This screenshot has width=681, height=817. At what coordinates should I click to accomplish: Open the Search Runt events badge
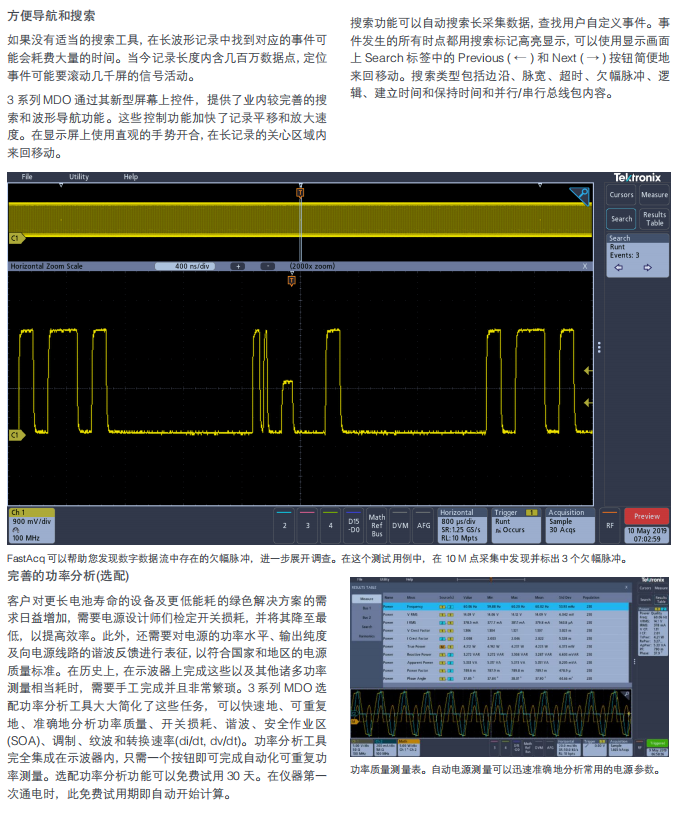638,254
